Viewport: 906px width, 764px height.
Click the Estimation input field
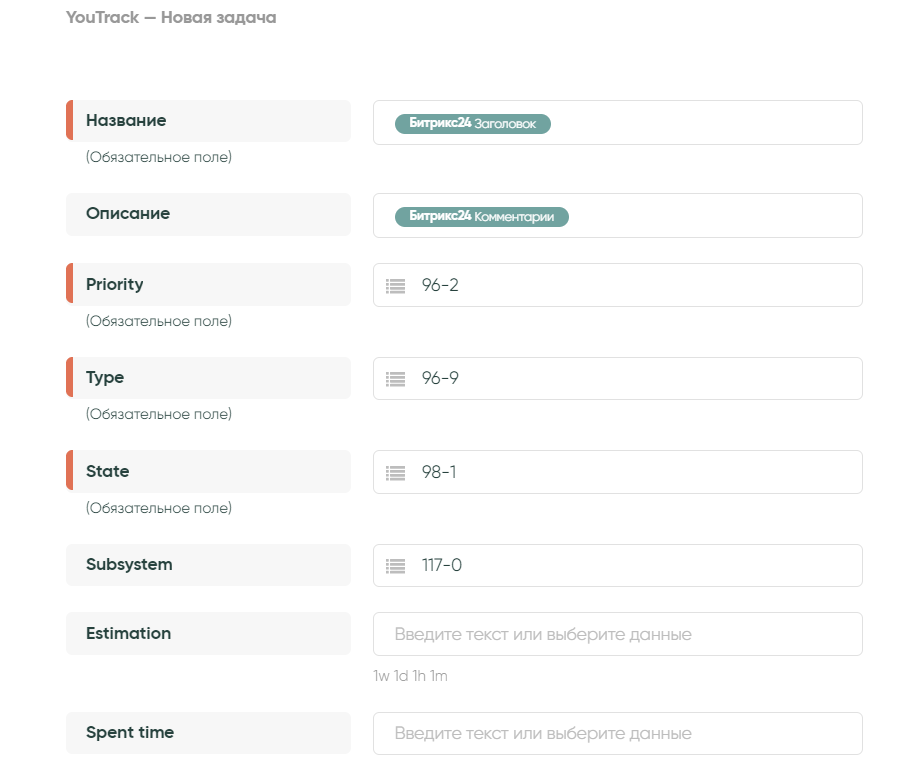617,634
